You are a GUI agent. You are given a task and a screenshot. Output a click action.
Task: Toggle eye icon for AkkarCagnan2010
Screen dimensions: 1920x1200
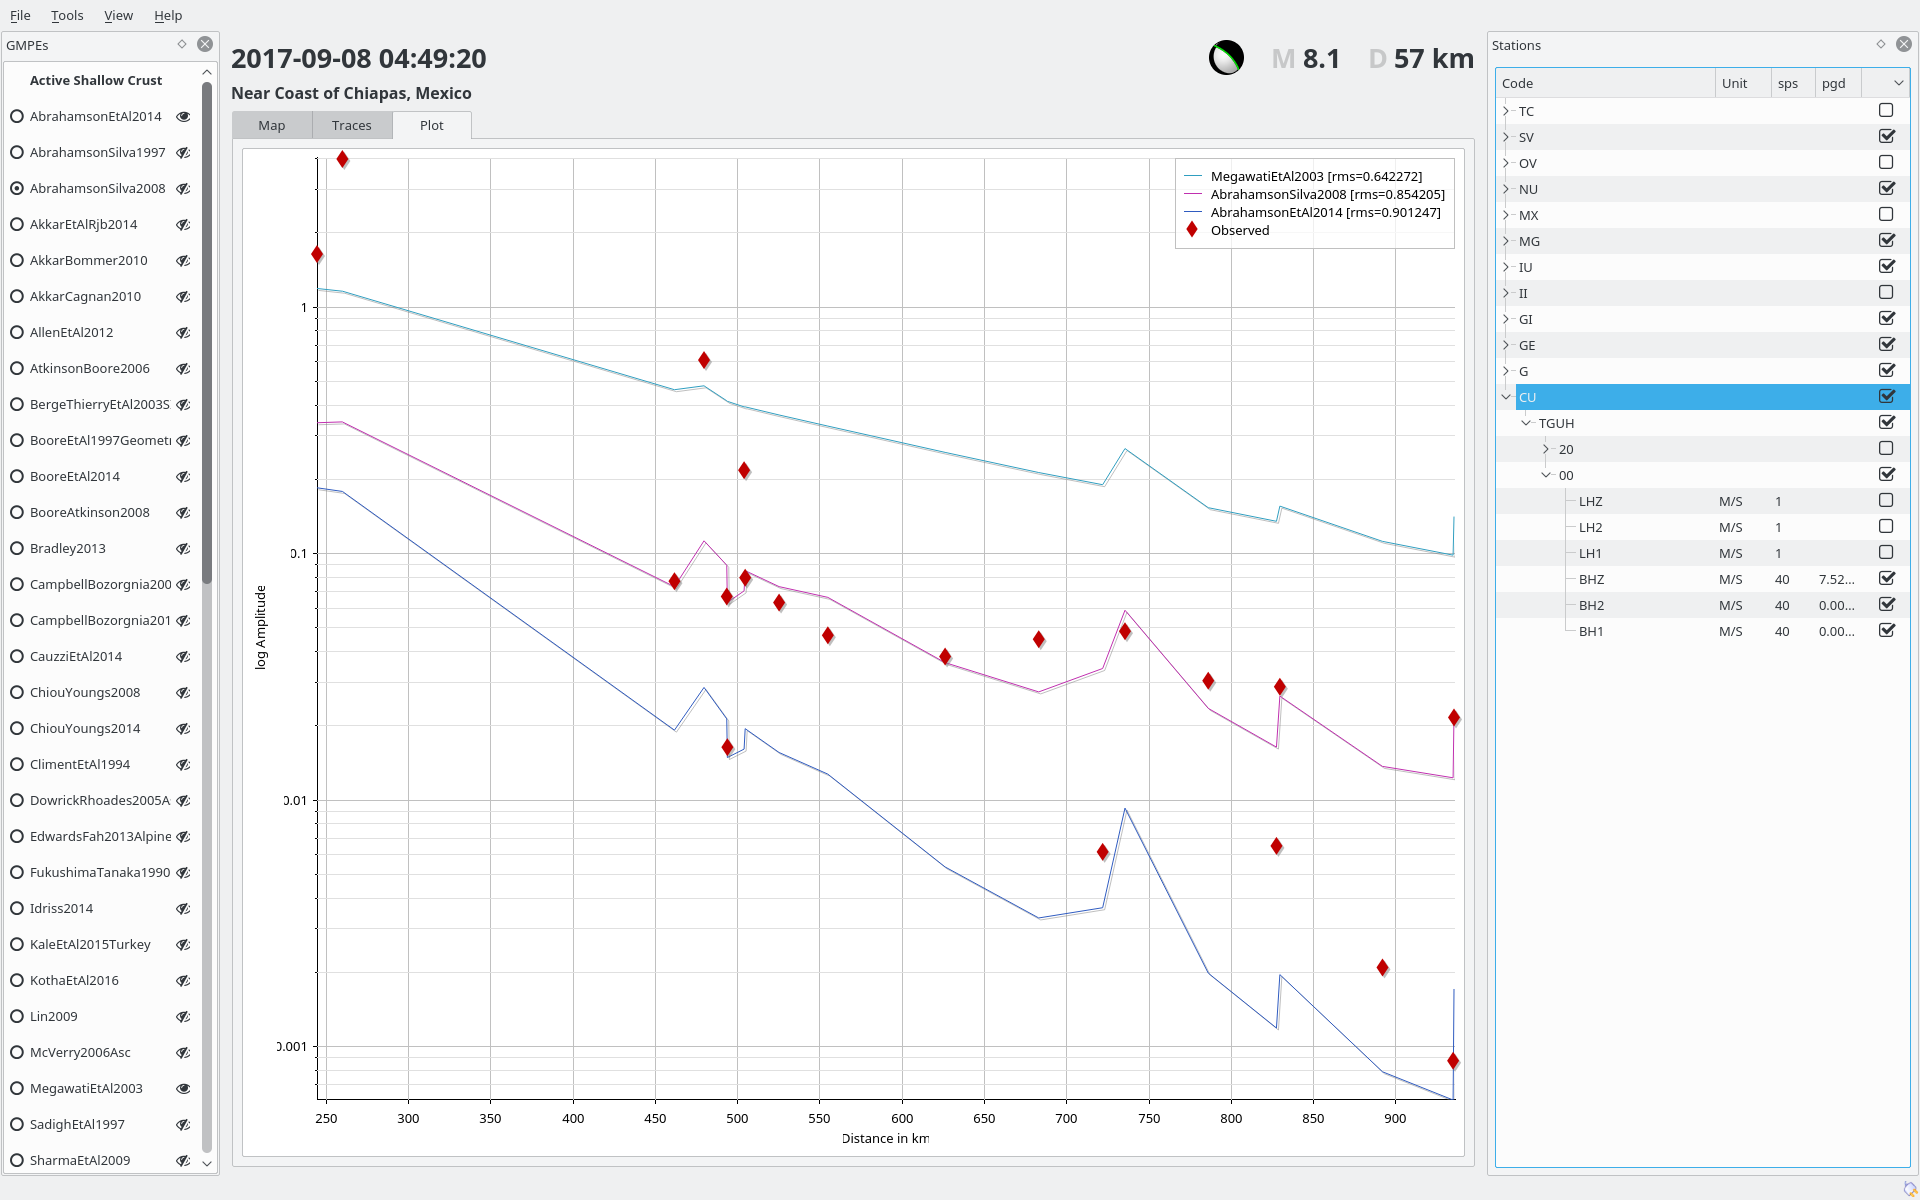pyautogui.click(x=183, y=297)
